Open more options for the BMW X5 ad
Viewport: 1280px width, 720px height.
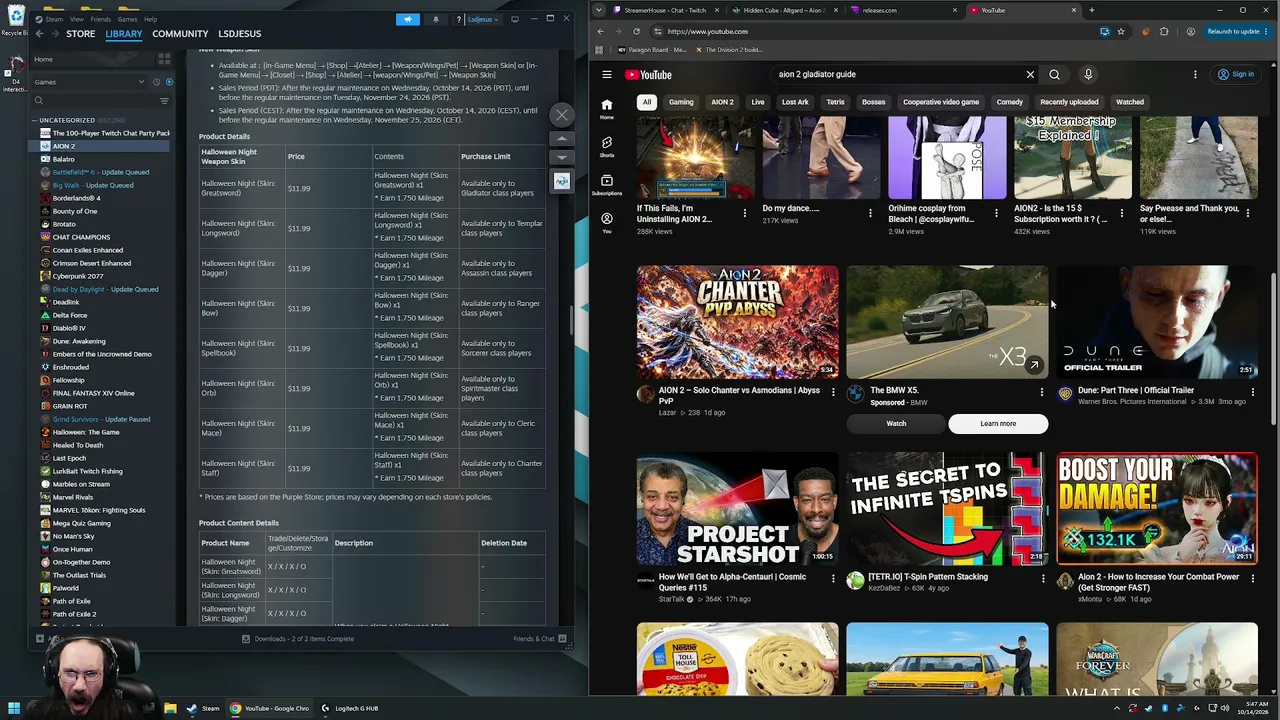[x=1042, y=392]
